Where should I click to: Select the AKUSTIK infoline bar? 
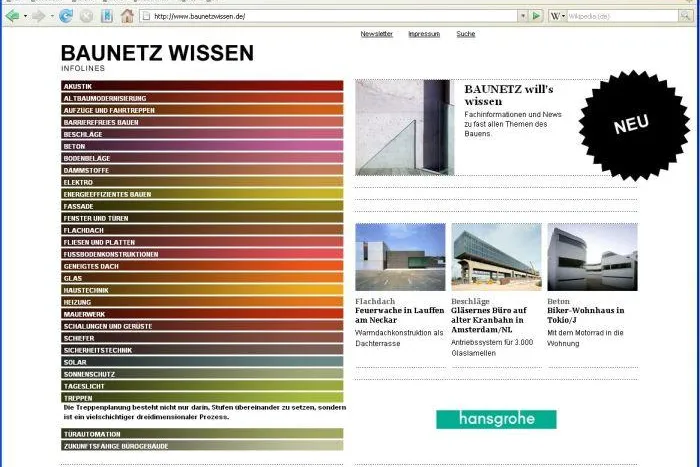point(202,86)
